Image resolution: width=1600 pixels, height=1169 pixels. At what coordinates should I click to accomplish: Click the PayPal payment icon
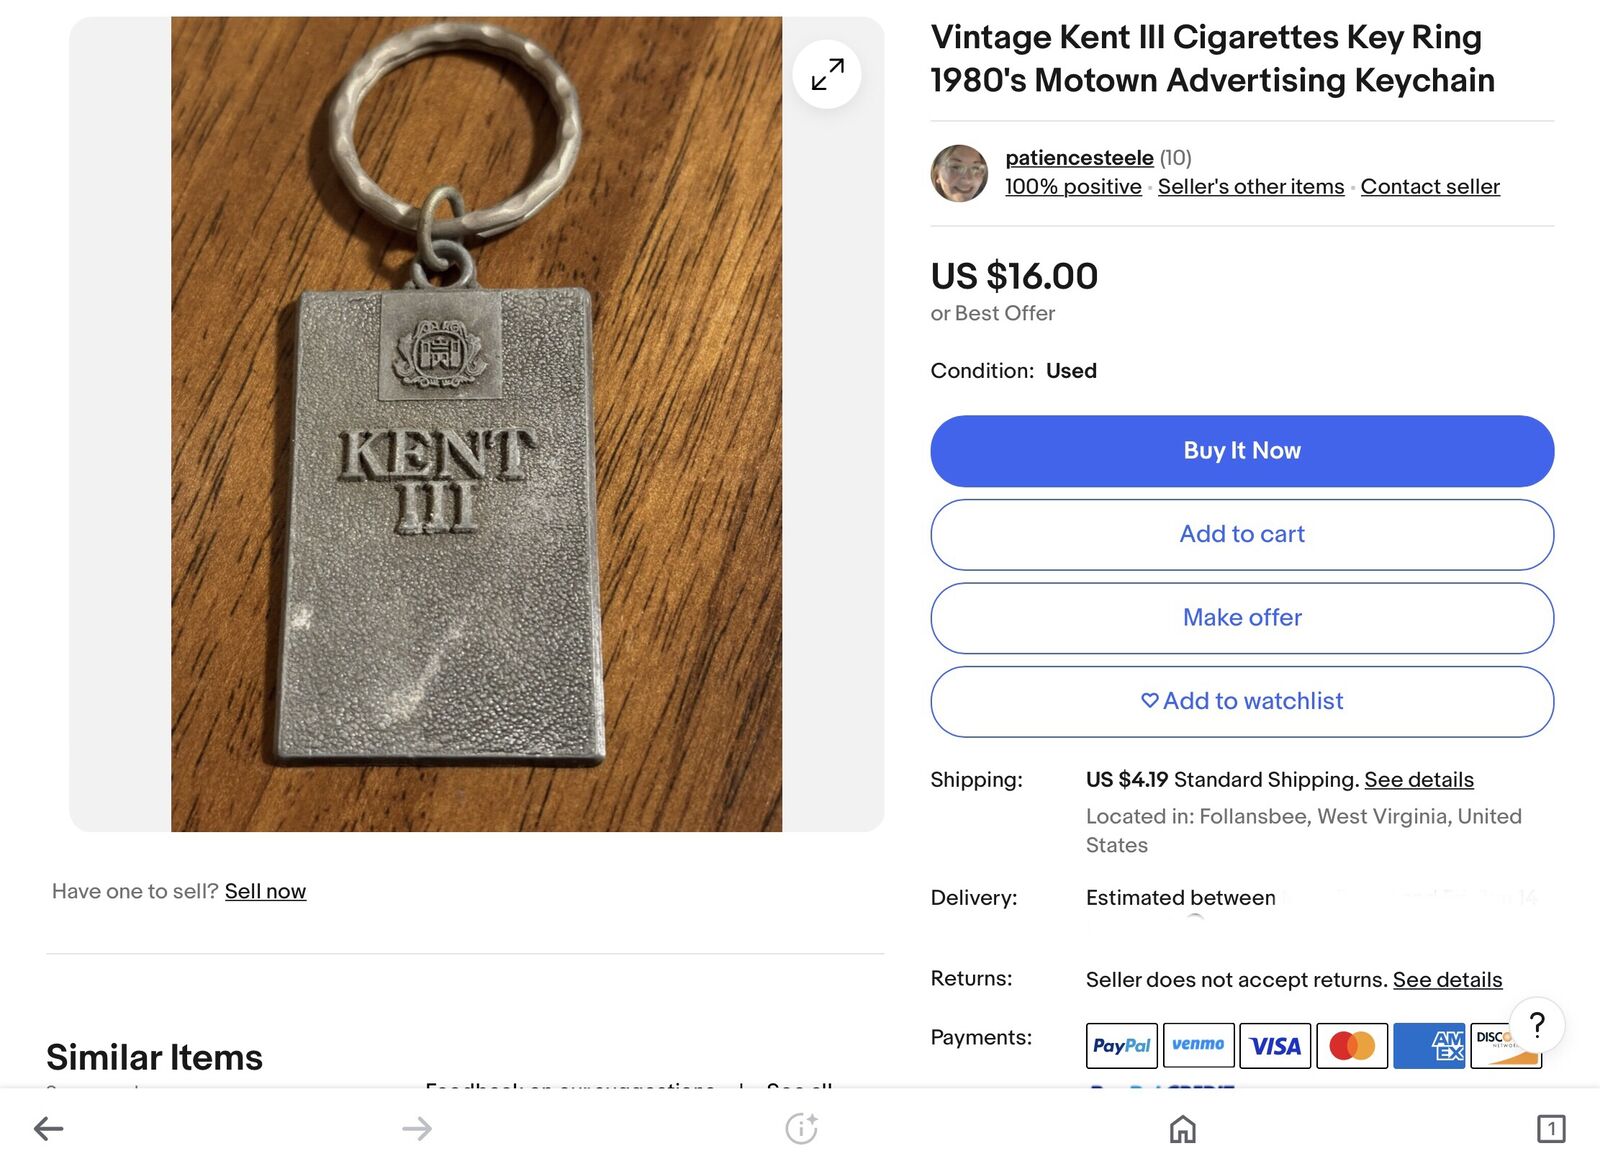pyautogui.click(x=1121, y=1046)
